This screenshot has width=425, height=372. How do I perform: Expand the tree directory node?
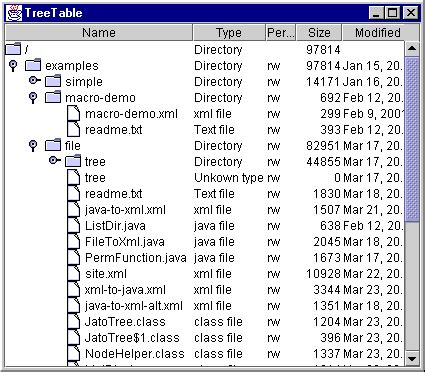[x=55, y=160]
